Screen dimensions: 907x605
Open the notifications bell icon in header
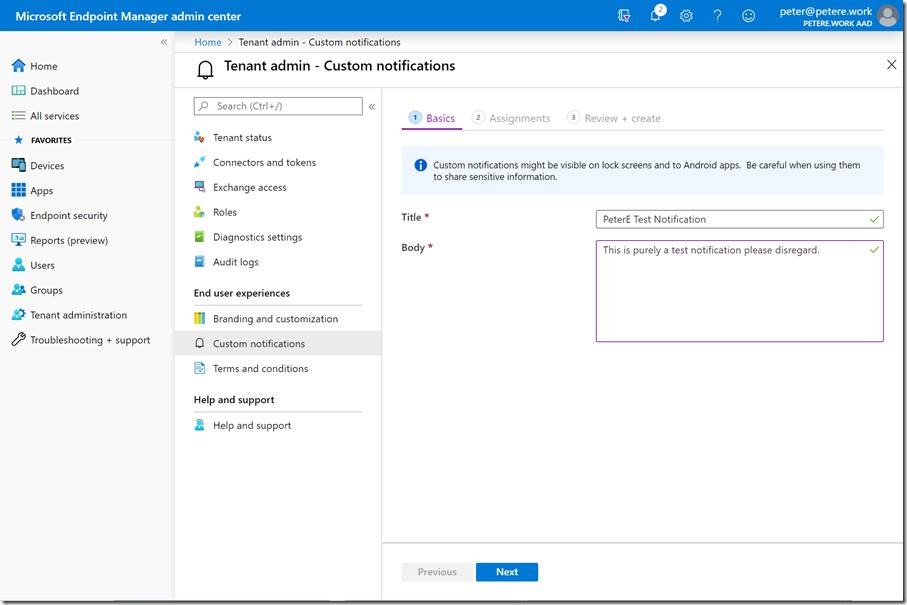coord(656,16)
